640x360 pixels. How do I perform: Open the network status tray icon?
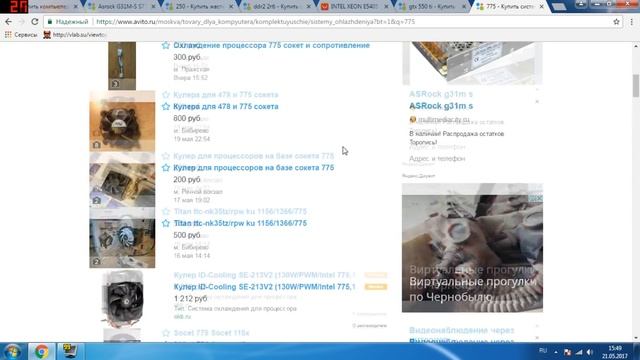pyautogui.click(x=579, y=351)
